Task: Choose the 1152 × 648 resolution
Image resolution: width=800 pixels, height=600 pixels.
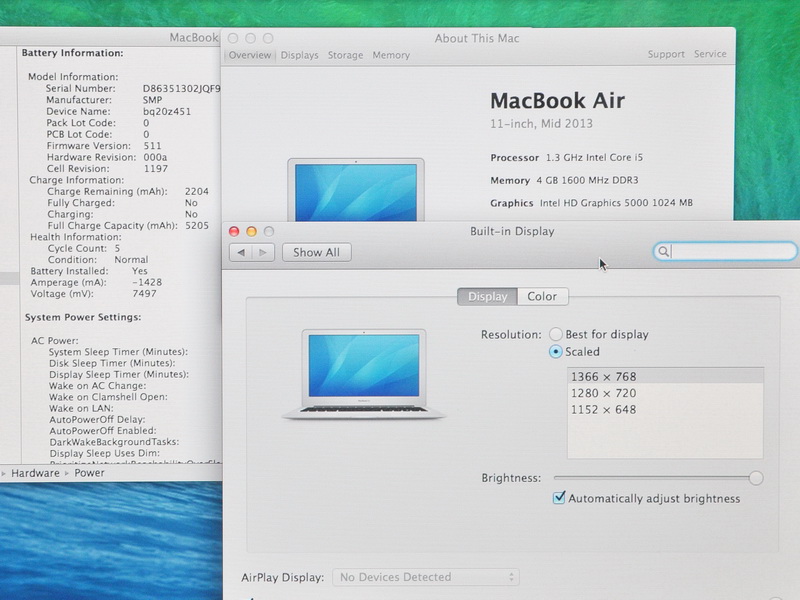Action: click(665, 410)
